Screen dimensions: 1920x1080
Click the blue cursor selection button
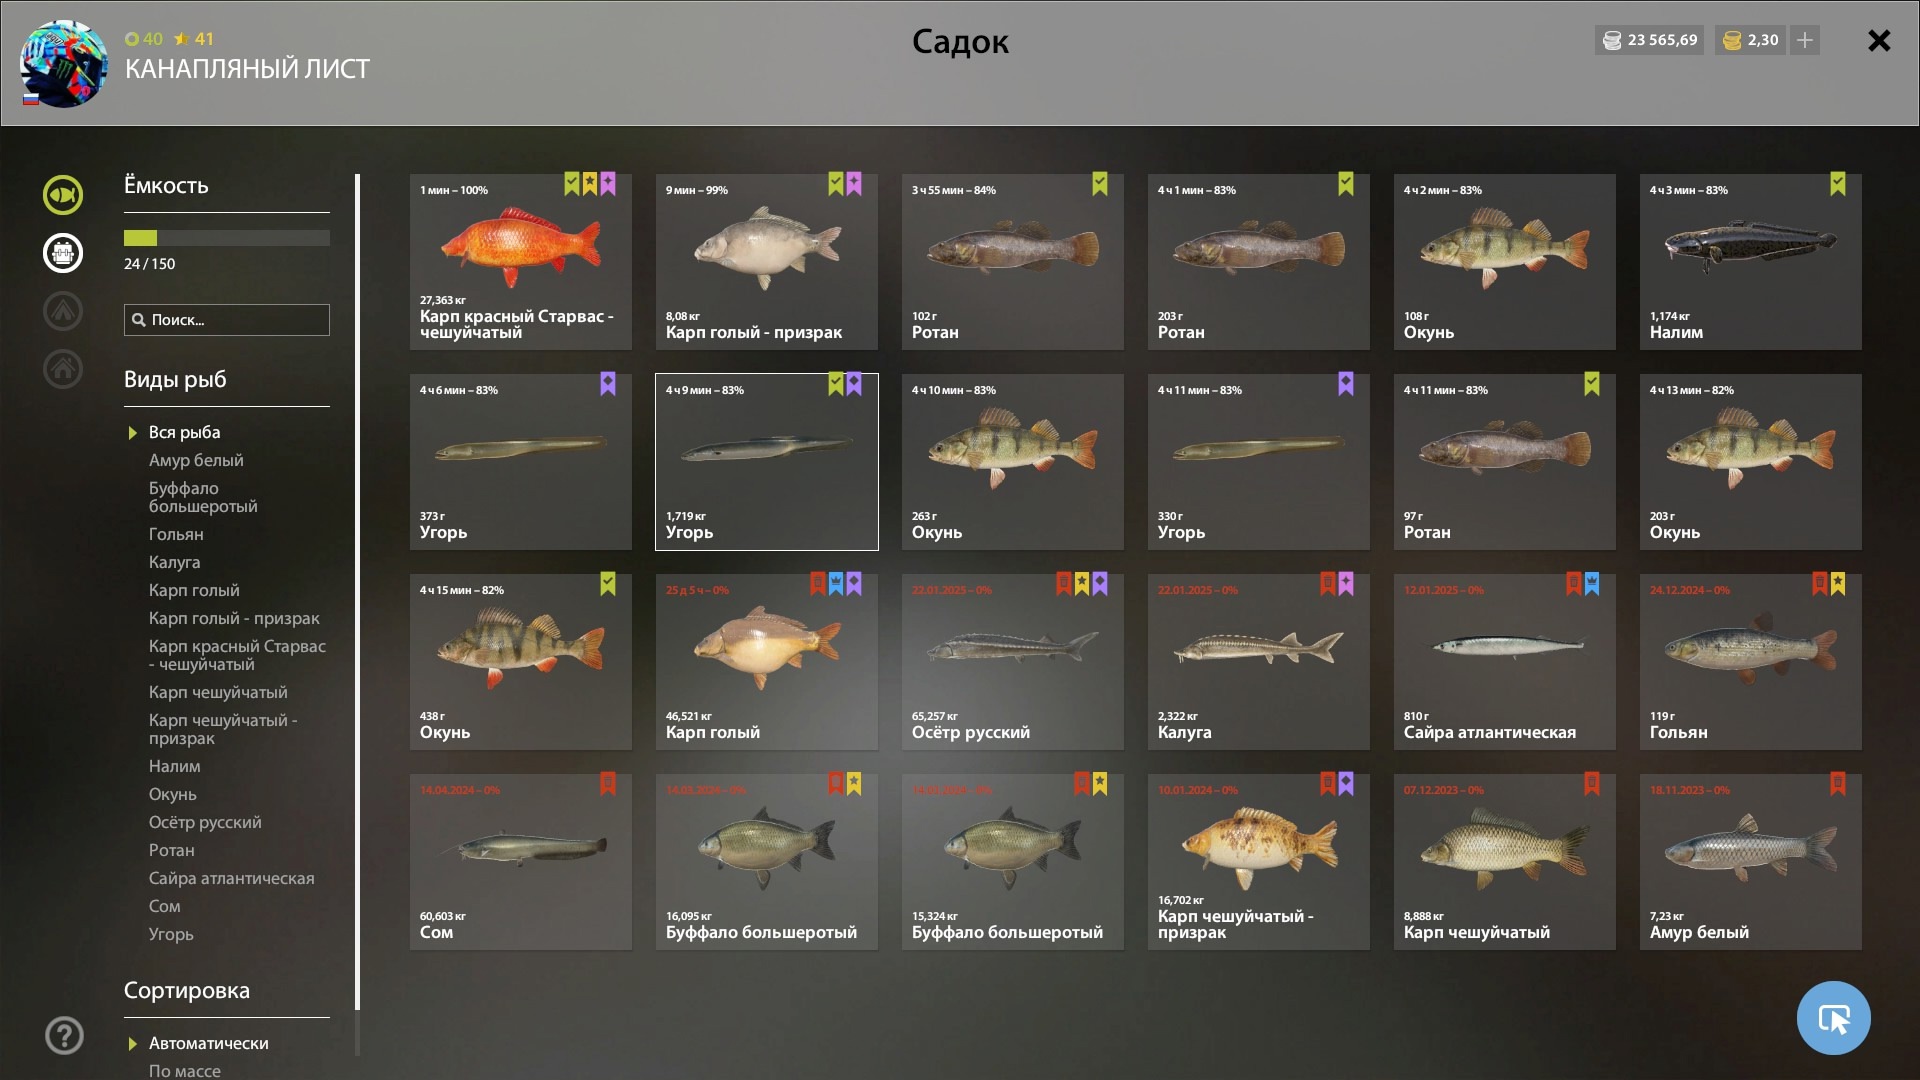pos(1833,1018)
